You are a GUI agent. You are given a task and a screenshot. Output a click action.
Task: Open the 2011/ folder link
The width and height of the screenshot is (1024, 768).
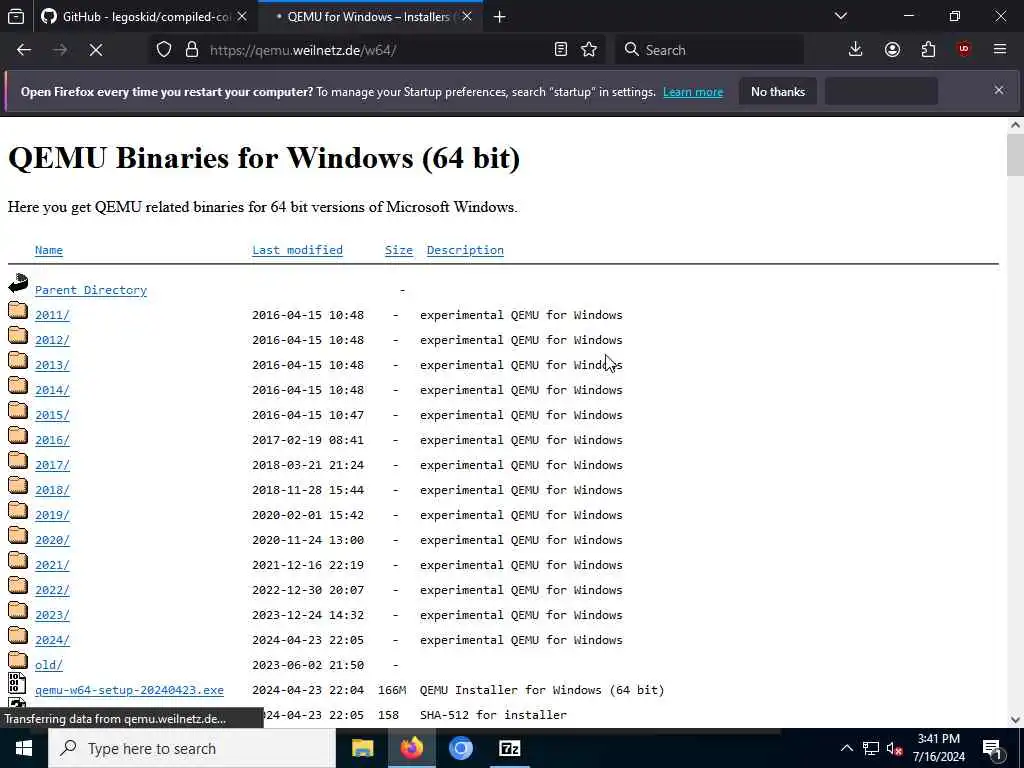(x=52, y=315)
